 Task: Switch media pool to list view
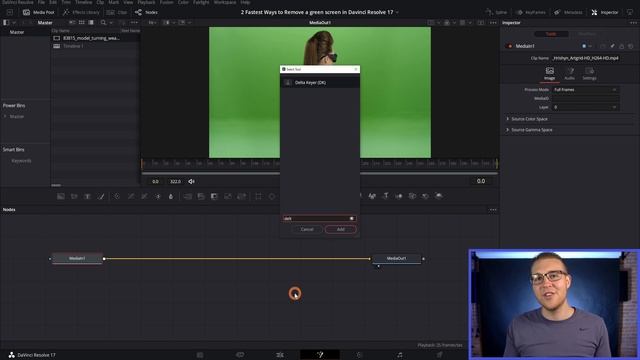[x=91, y=22]
